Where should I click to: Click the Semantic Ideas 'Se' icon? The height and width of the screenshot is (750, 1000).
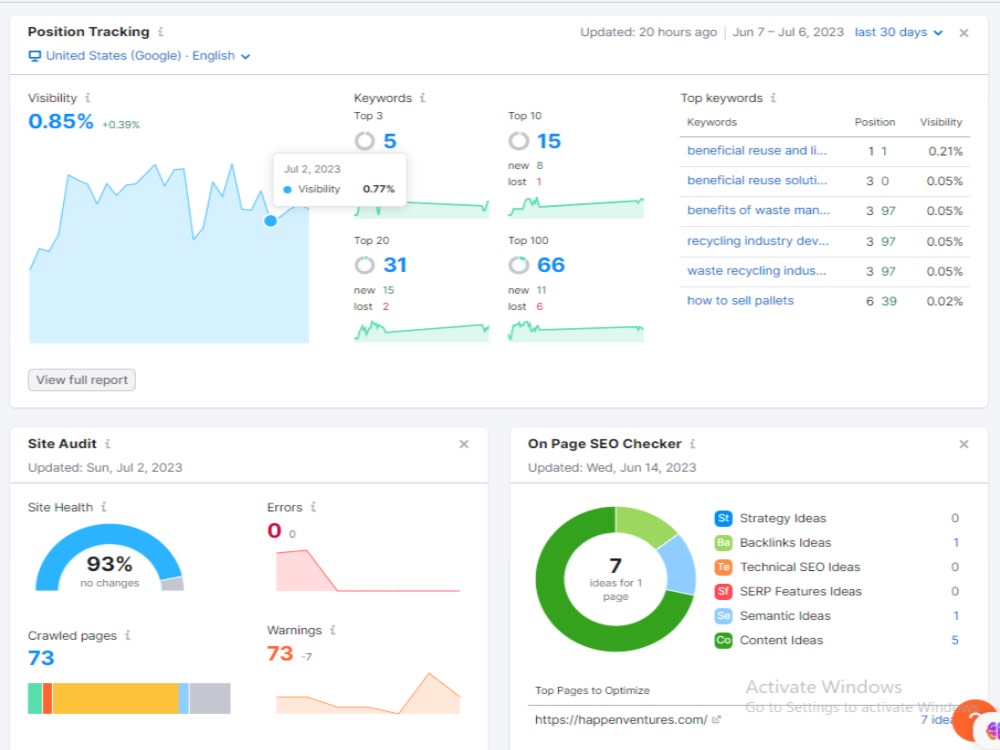(x=723, y=616)
